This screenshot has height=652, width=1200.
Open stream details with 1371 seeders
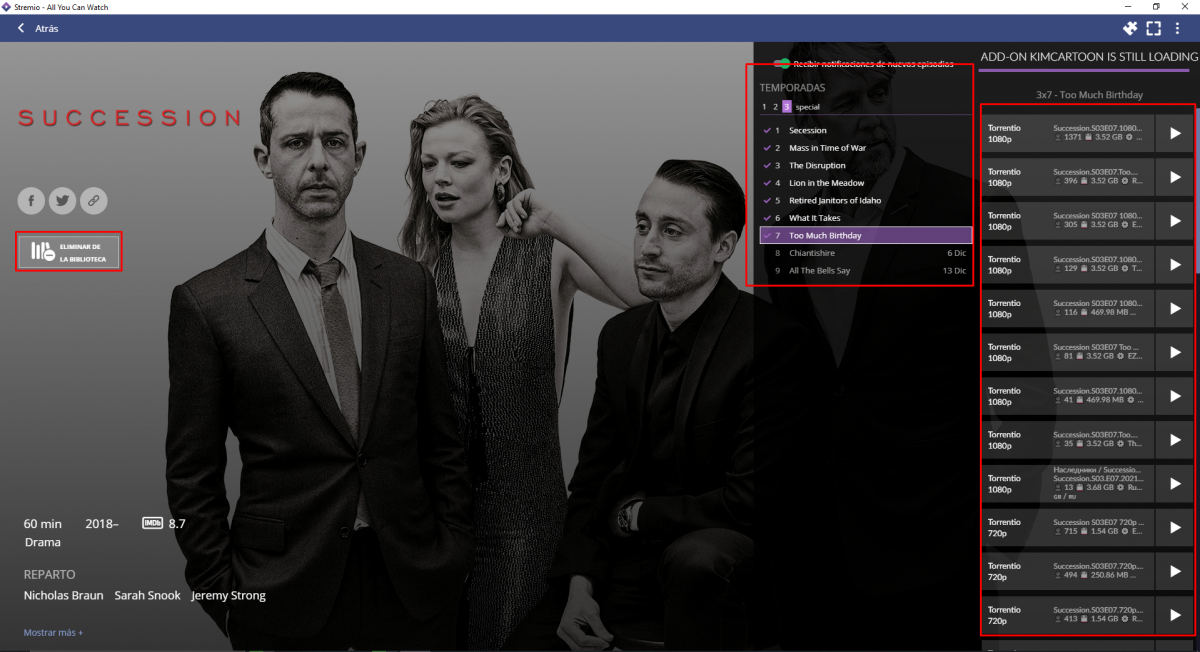(x=1068, y=133)
